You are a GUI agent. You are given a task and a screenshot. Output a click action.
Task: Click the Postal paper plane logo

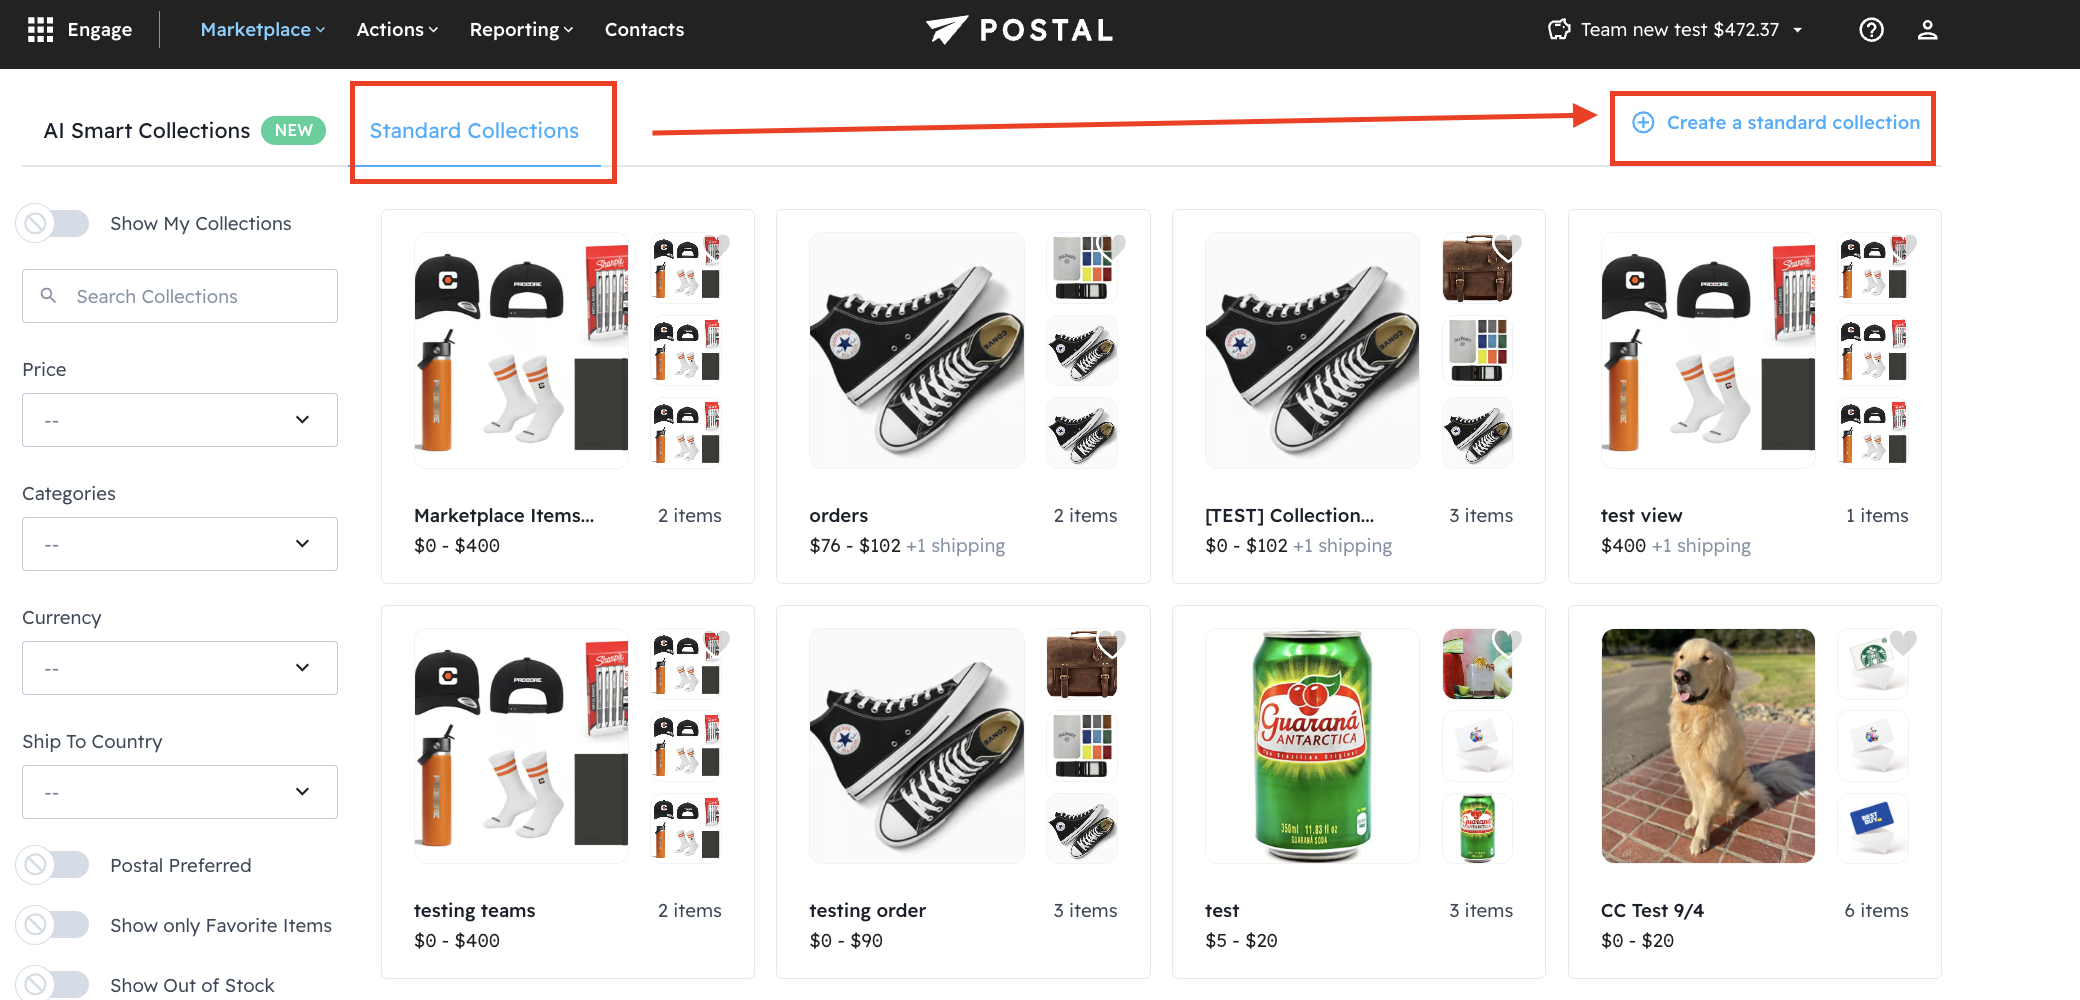[x=946, y=30]
